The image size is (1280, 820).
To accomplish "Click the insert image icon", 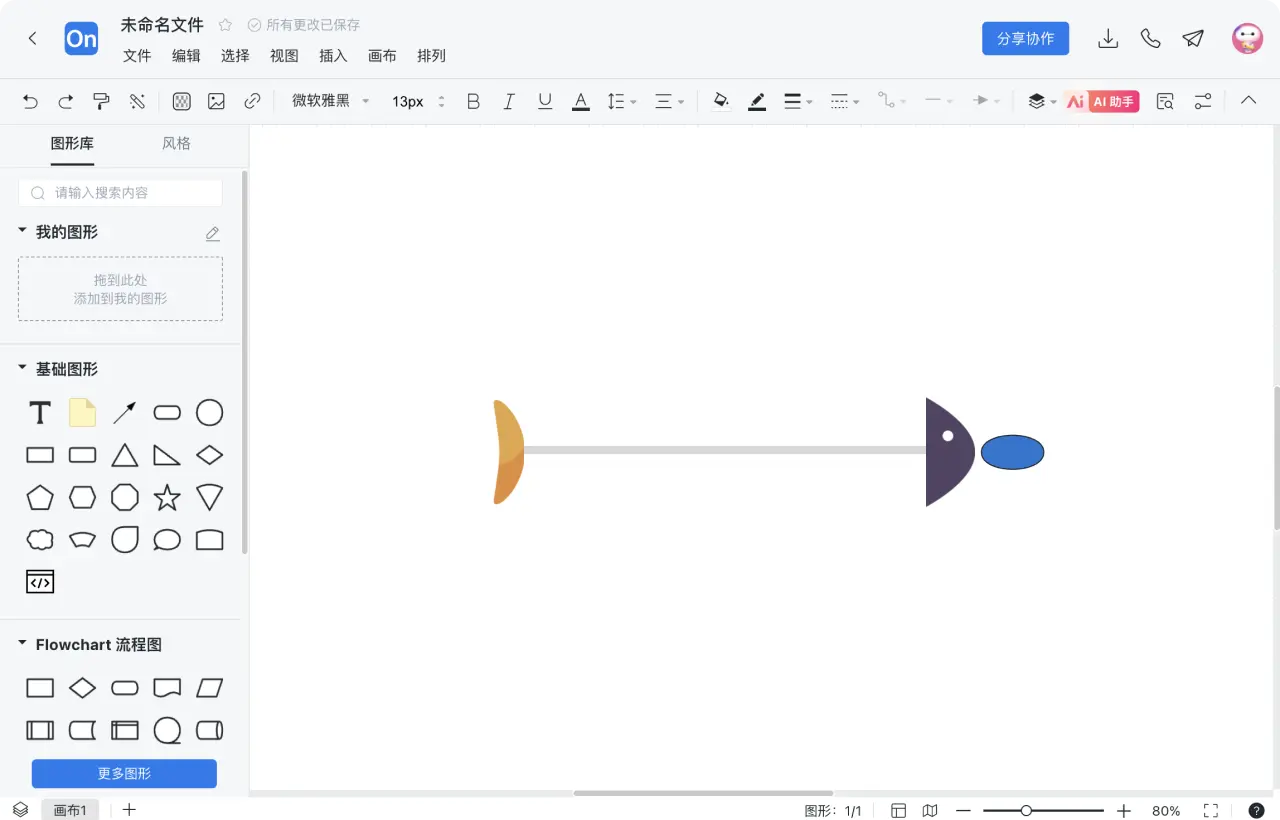I will (x=216, y=101).
